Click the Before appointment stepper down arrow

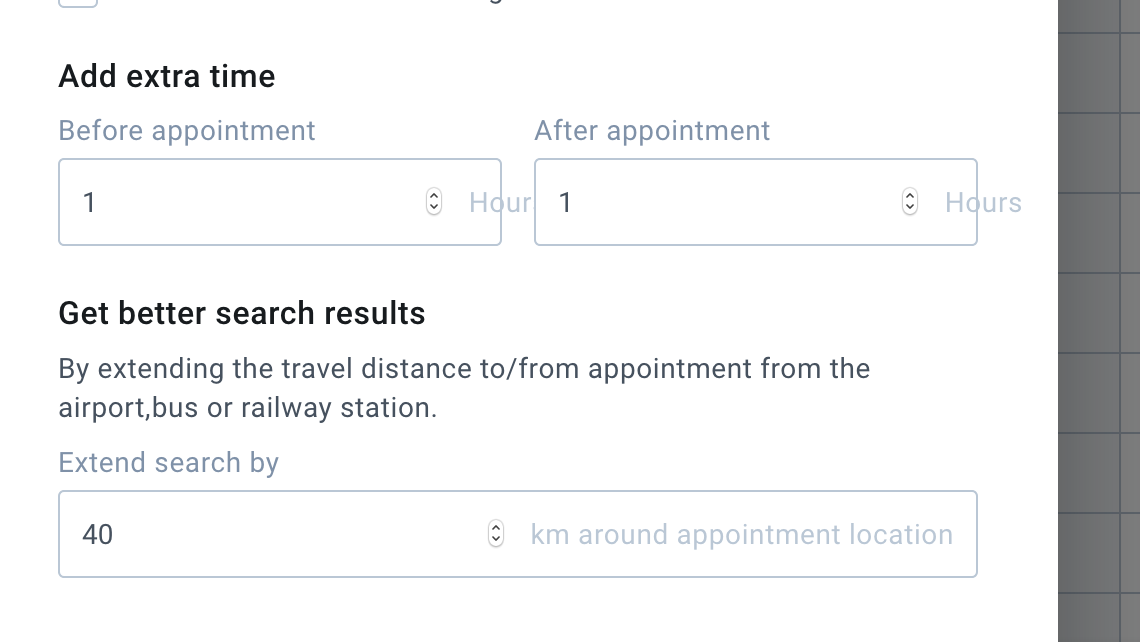pos(434,207)
